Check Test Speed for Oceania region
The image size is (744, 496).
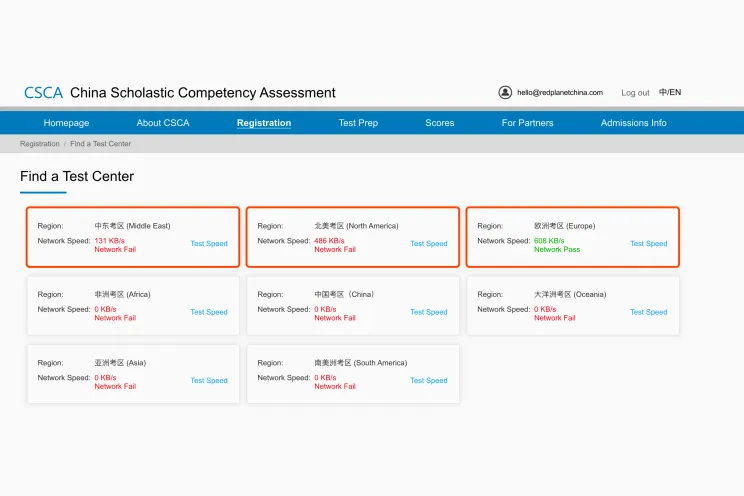click(x=648, y=312)
